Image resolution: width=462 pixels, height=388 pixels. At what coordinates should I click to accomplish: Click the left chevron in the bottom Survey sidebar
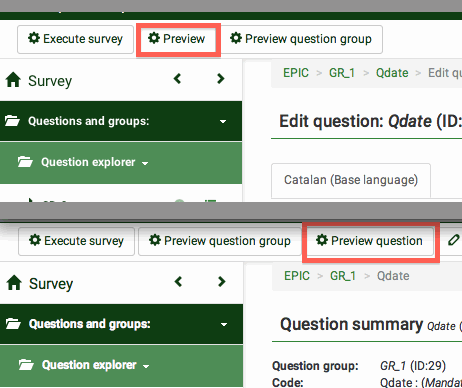(x=178, y=282)
